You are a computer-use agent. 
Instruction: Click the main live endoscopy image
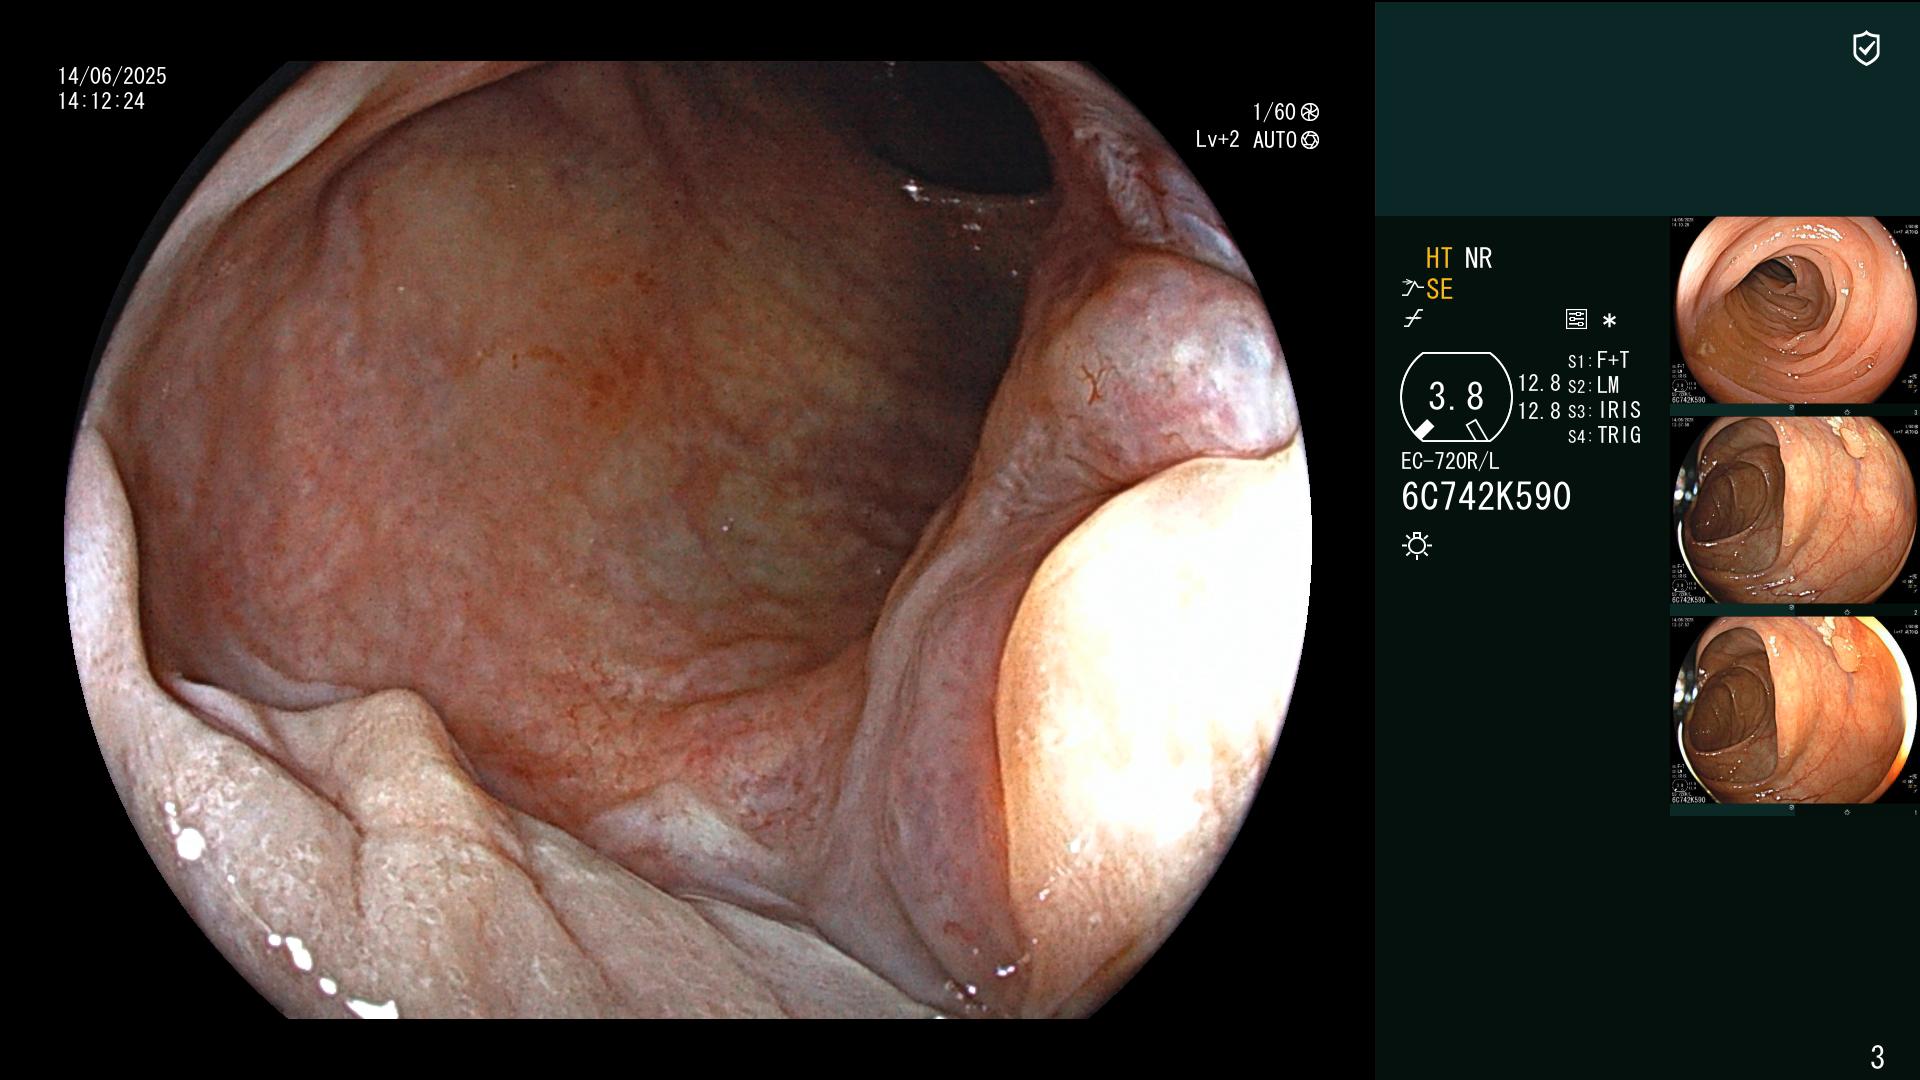click(688, 540)
